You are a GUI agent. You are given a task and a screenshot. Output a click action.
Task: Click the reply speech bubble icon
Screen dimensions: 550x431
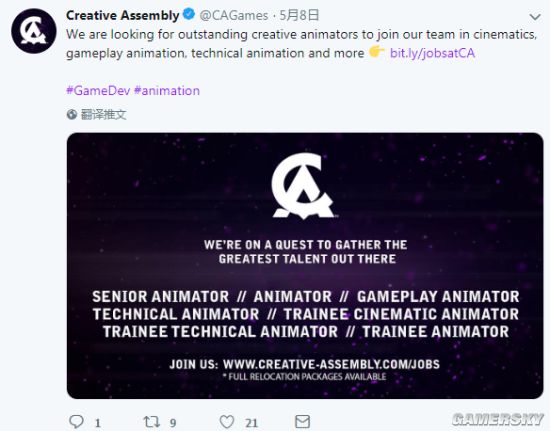(x=76, y=422)
